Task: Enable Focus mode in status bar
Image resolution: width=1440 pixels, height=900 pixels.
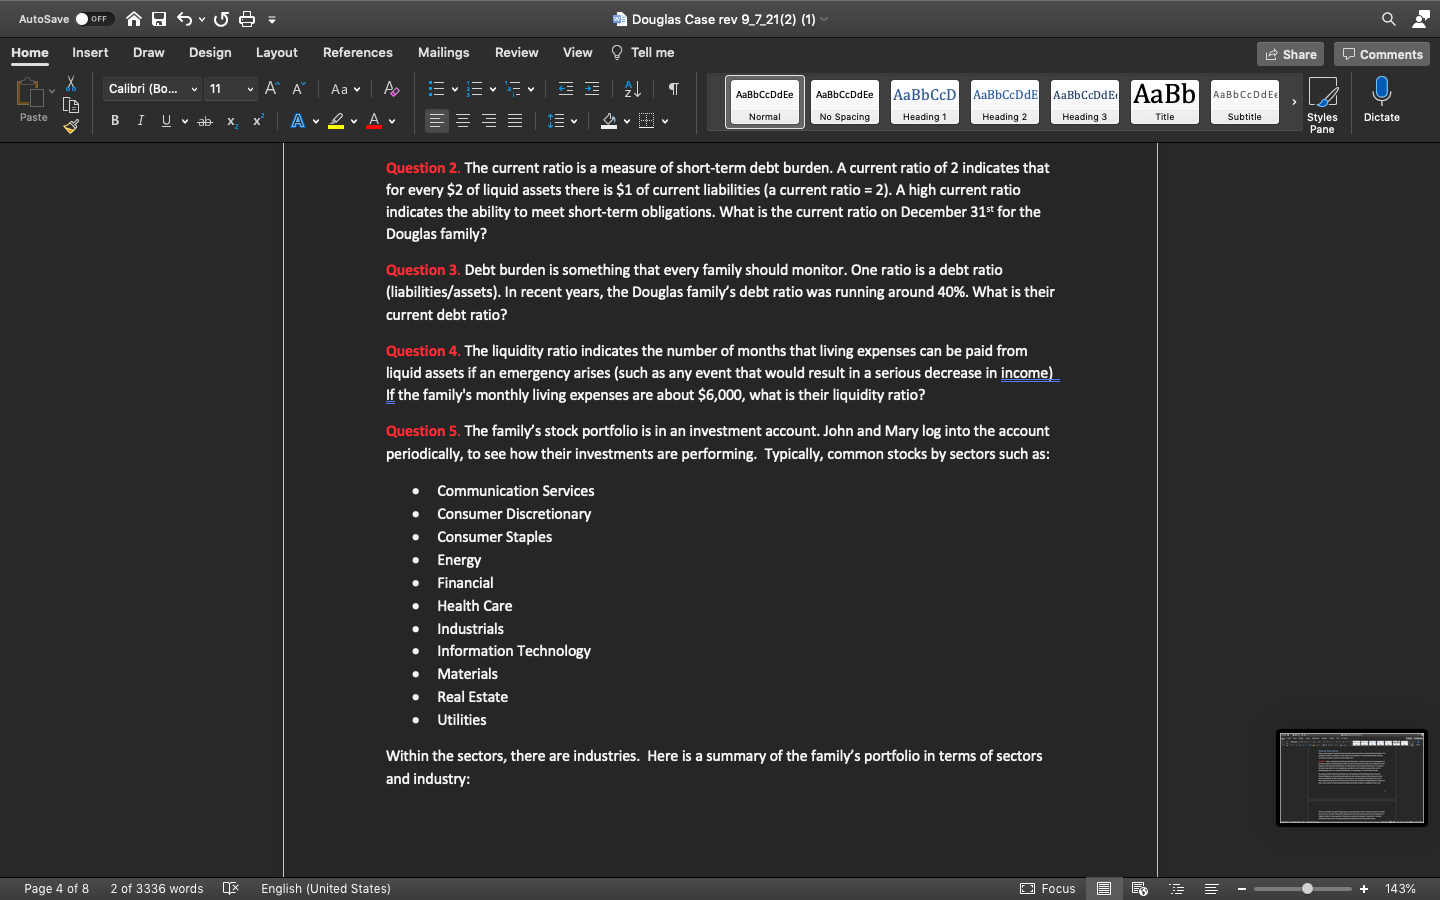Action: tap(1048, 888)
